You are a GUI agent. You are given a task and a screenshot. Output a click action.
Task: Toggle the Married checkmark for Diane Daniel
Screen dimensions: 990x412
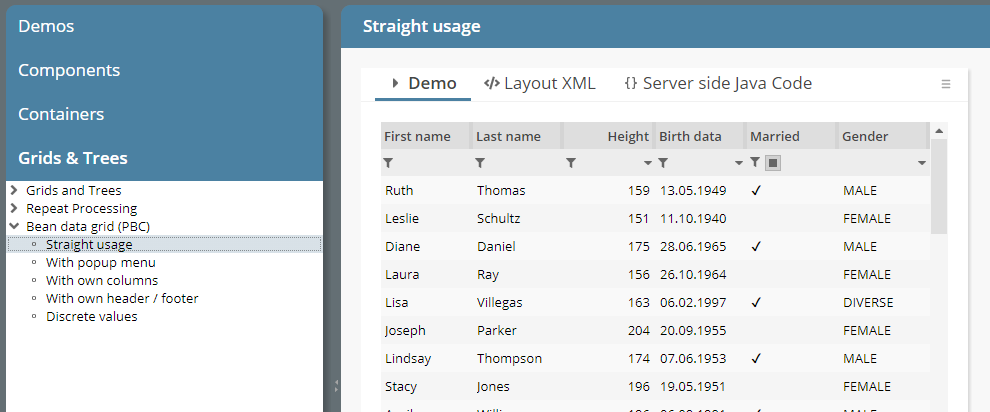click(757, 246)
